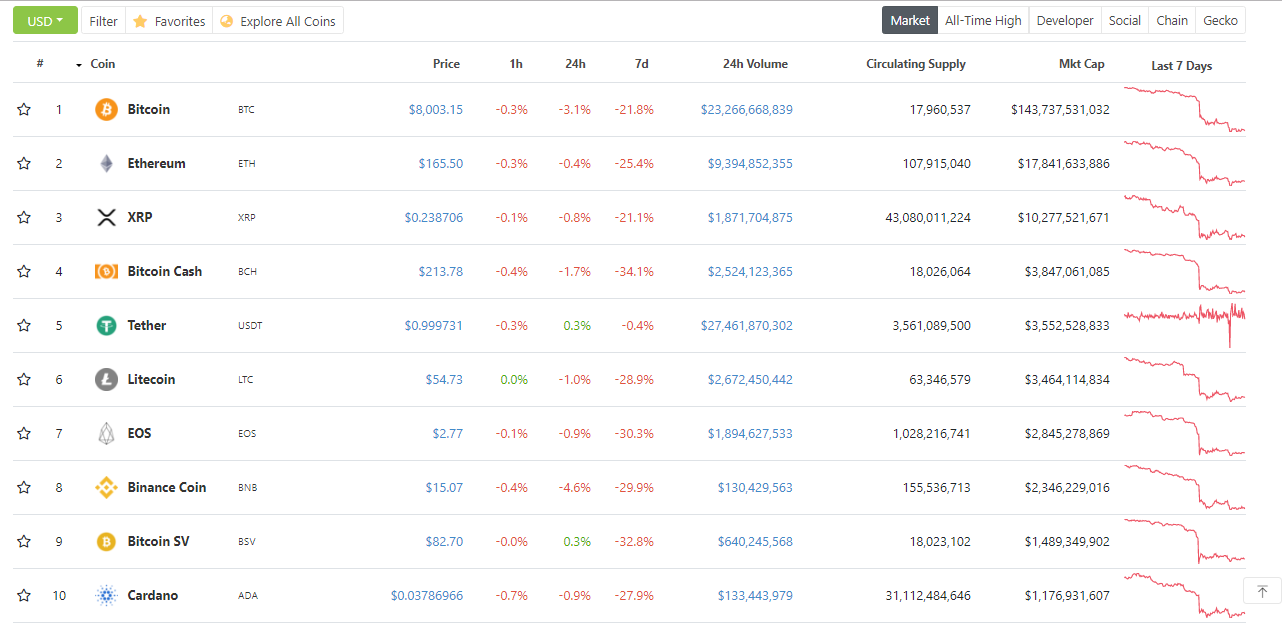This screenshot has height=624, width=1282.
Task: Click the Cardano logo icon
Action: click(x=106, y=596)
